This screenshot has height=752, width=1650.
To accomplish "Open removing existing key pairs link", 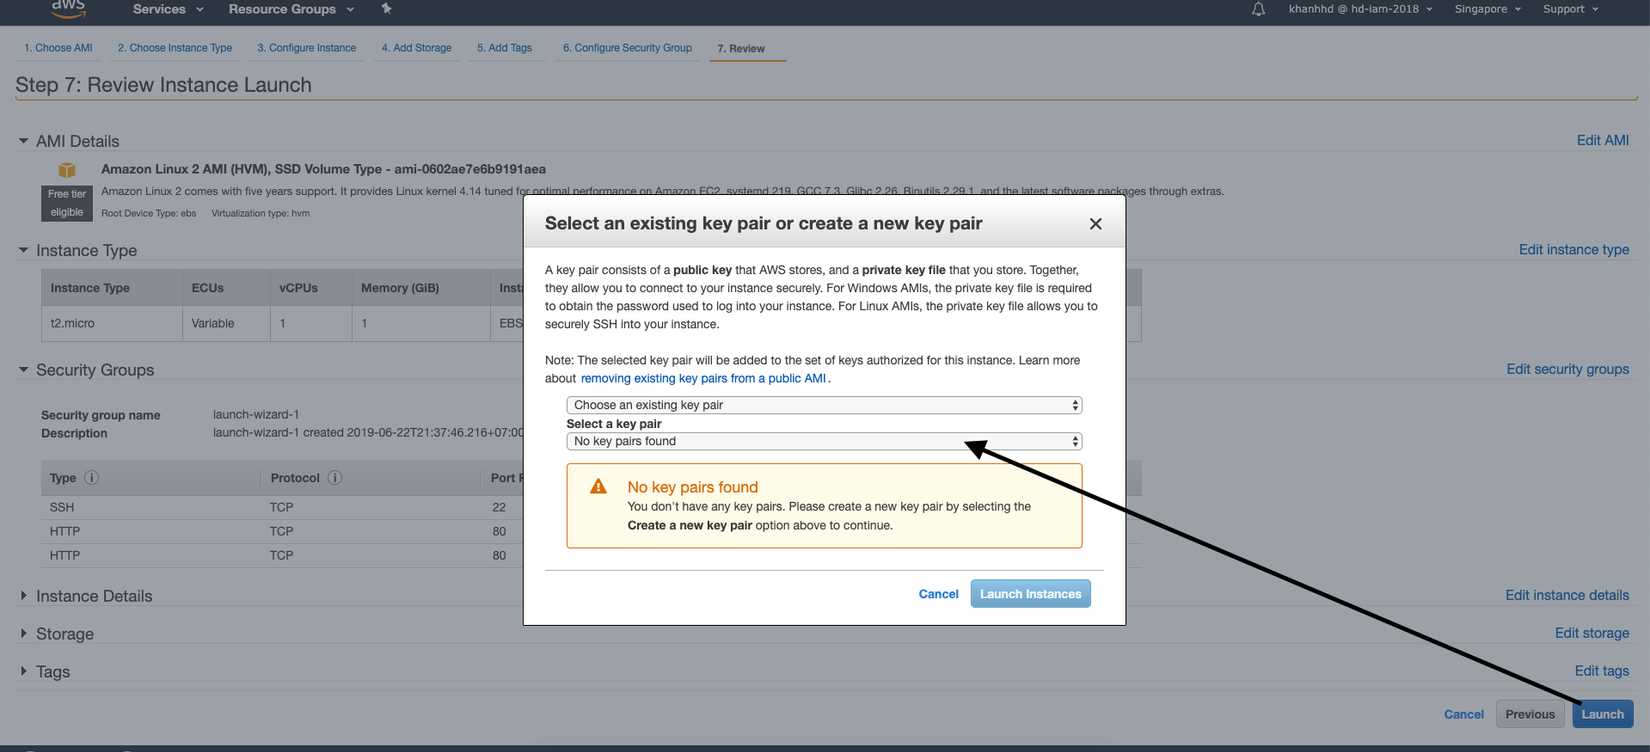I will [703, 378].
